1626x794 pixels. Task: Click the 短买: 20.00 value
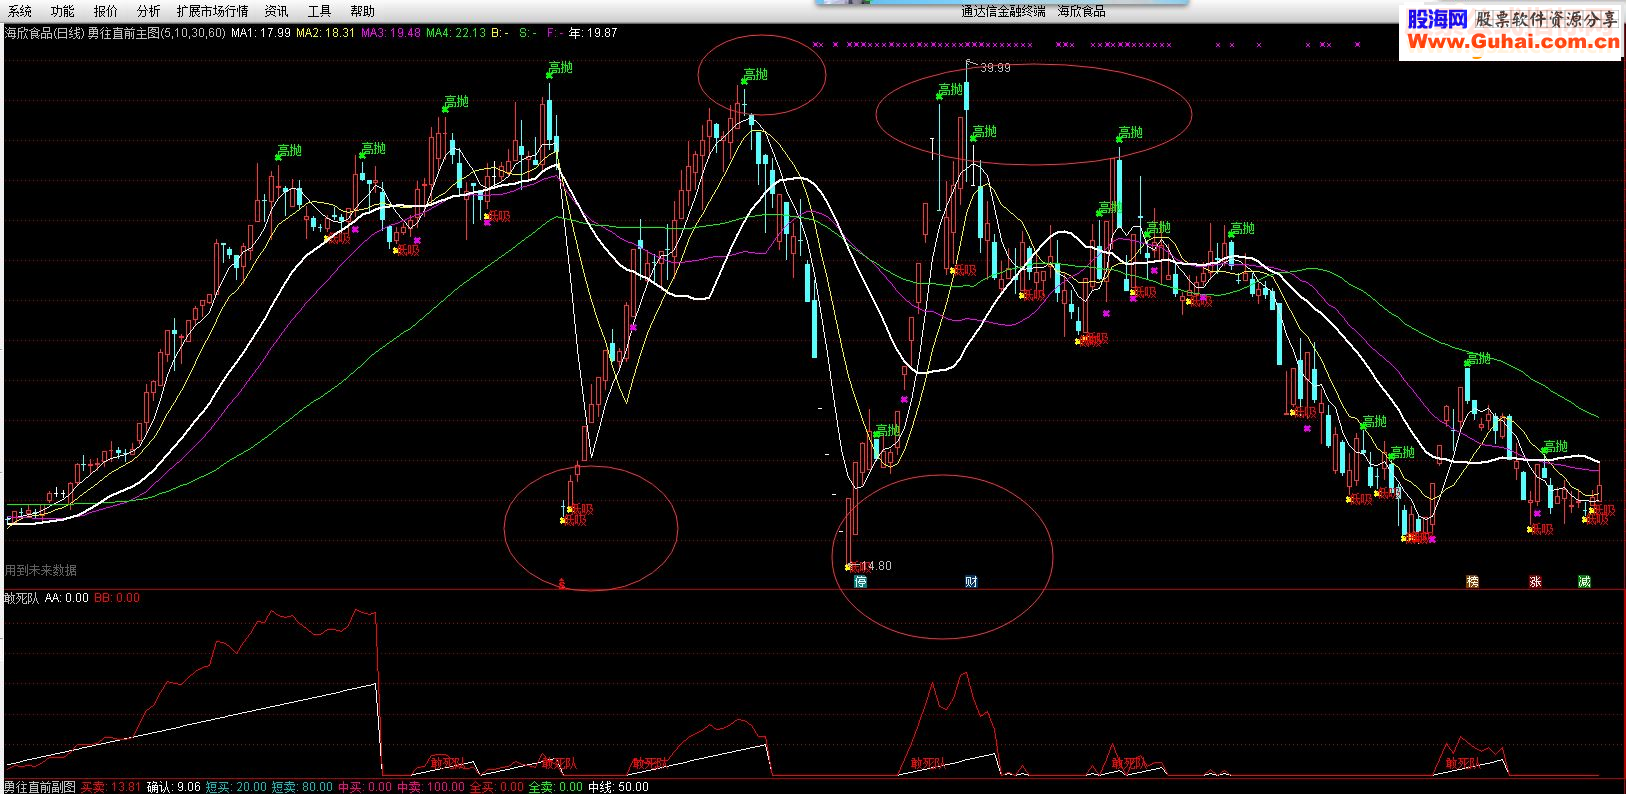[236, 787]
